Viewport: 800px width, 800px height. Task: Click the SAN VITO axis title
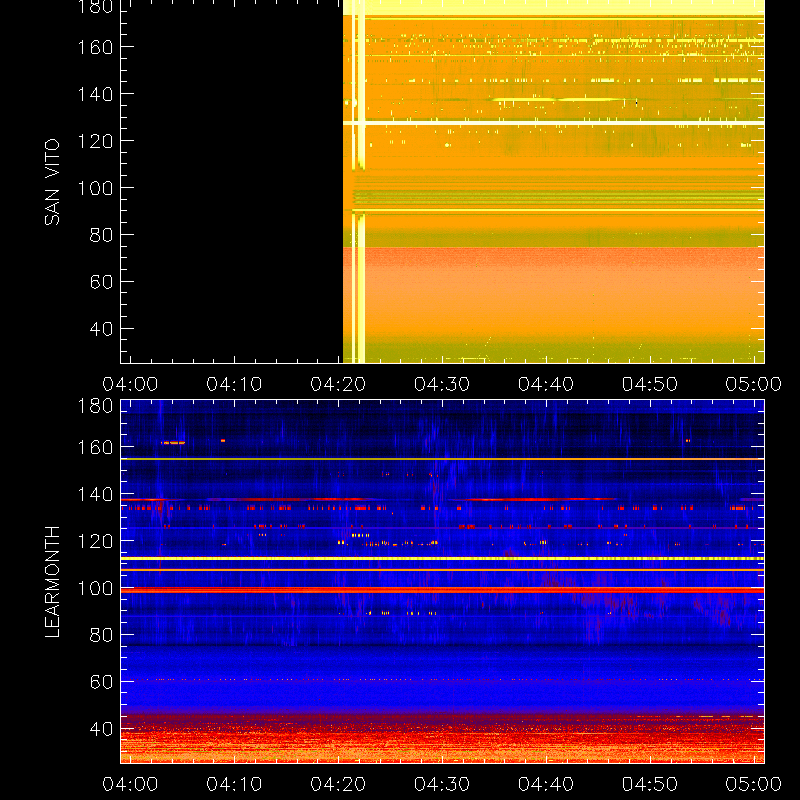point(52,182)
